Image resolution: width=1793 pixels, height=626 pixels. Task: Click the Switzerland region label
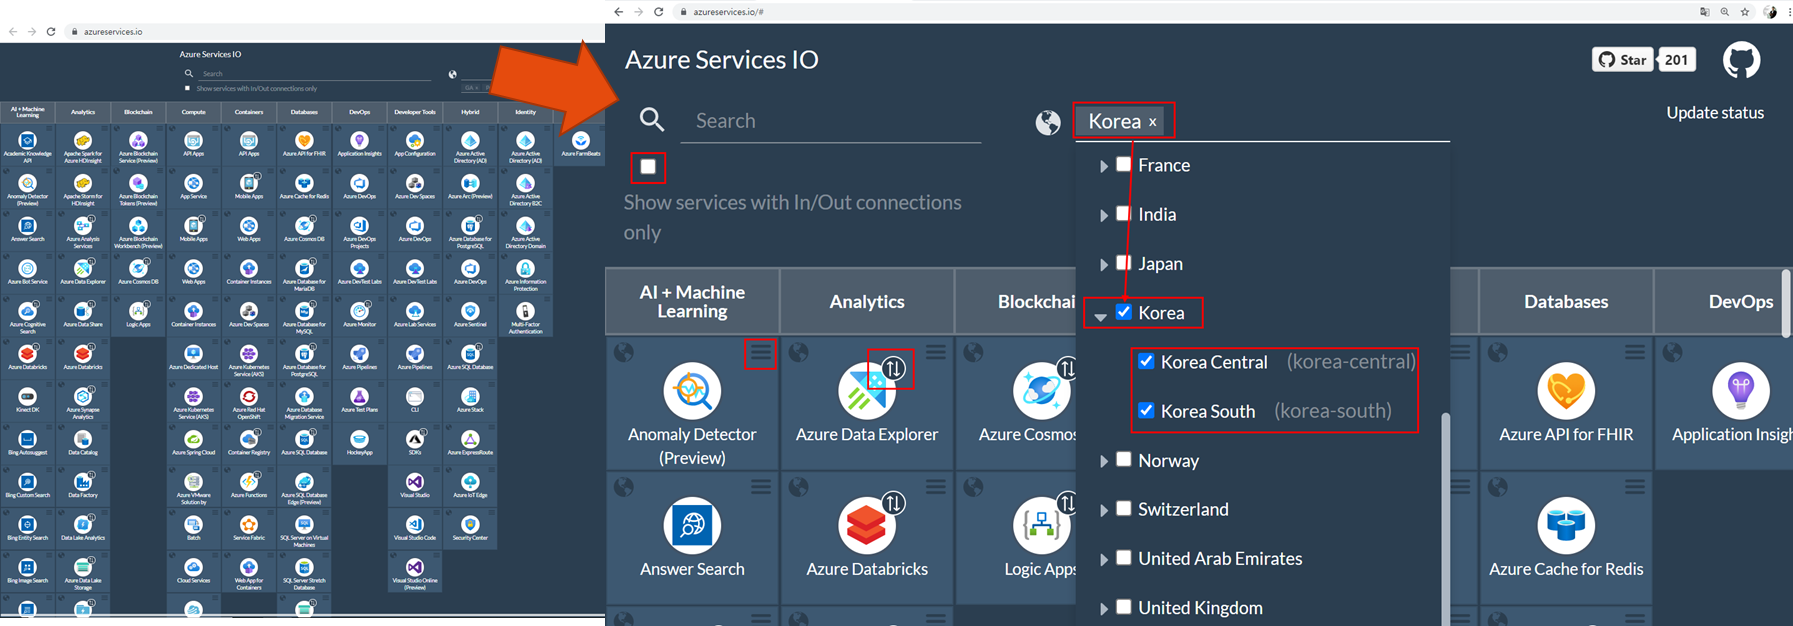[x=1183, y=509]
